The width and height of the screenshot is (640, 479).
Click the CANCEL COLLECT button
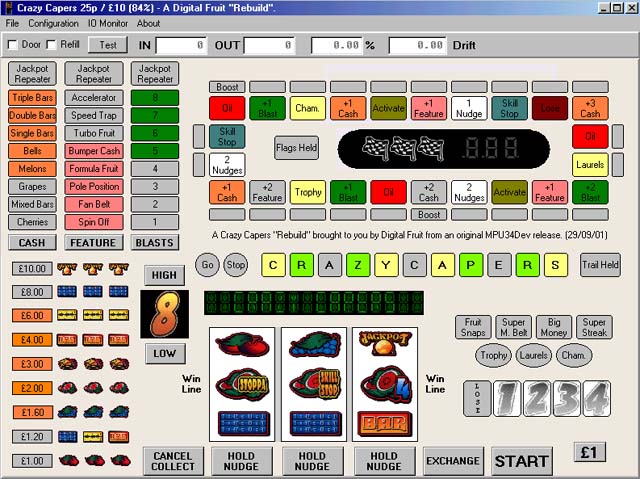point(173,461)
